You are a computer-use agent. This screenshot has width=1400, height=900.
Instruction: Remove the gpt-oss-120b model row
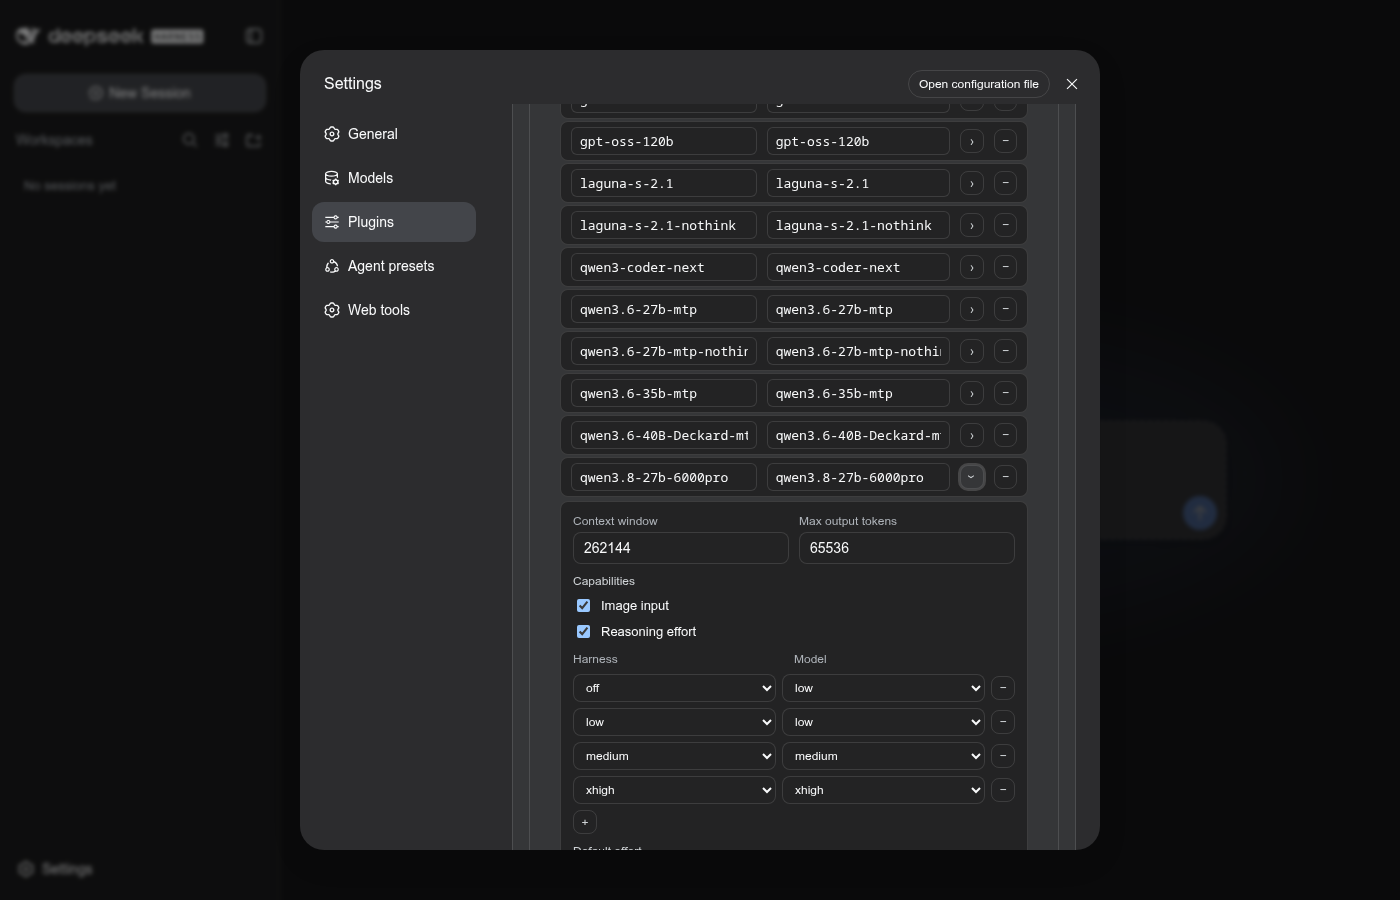click(x=1005, y=142)
